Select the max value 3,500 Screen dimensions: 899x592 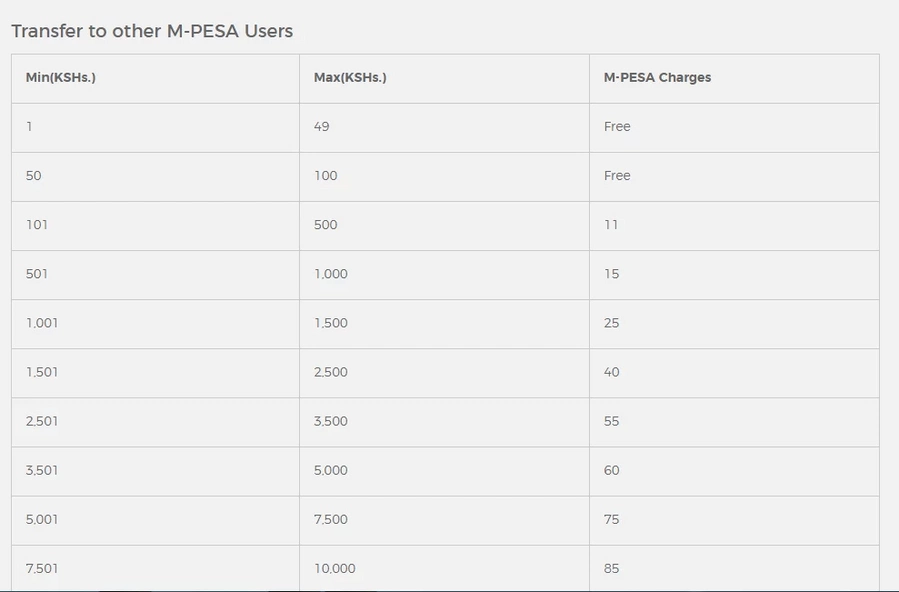[331, 421]
